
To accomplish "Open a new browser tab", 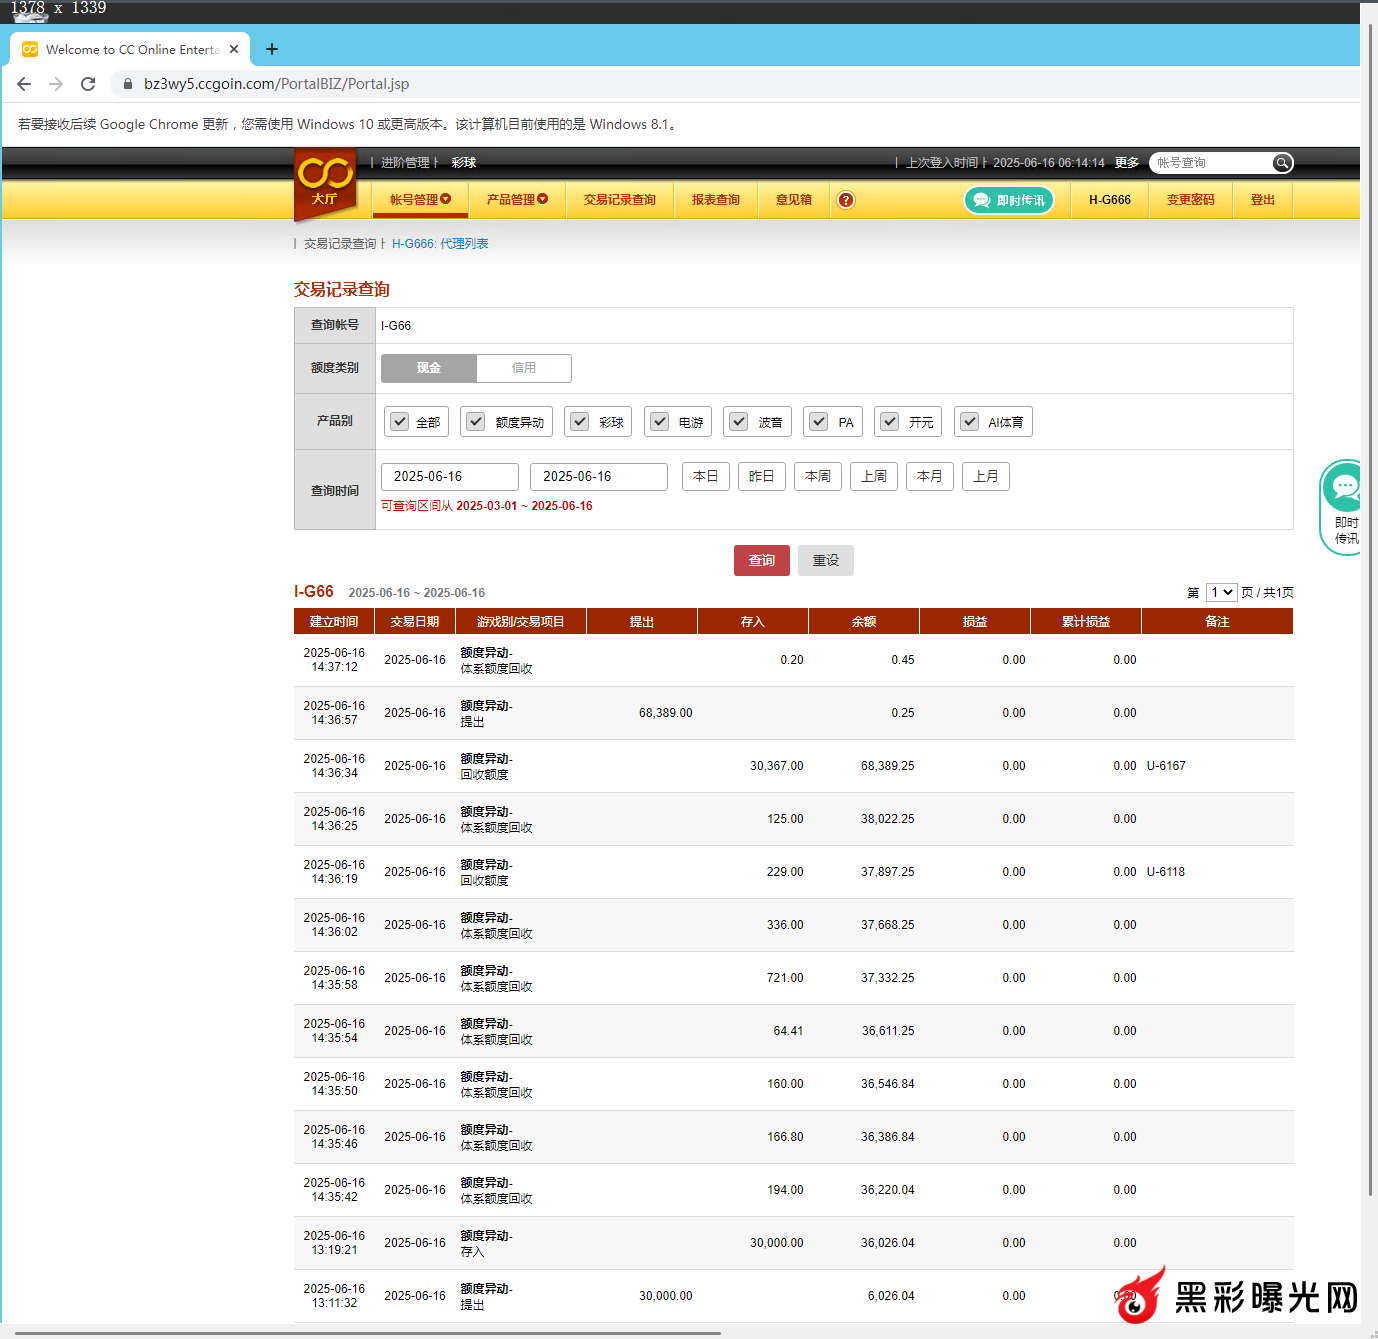I will point(272,49).
